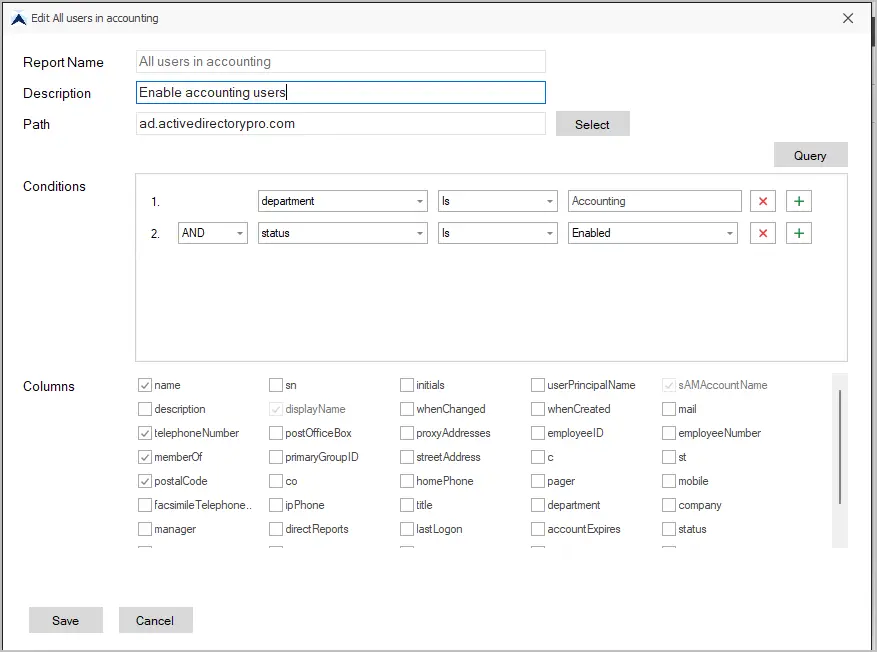Screen dimensions: 877x652
Task: Enable the whenChanged column
Action: (407, 409)
